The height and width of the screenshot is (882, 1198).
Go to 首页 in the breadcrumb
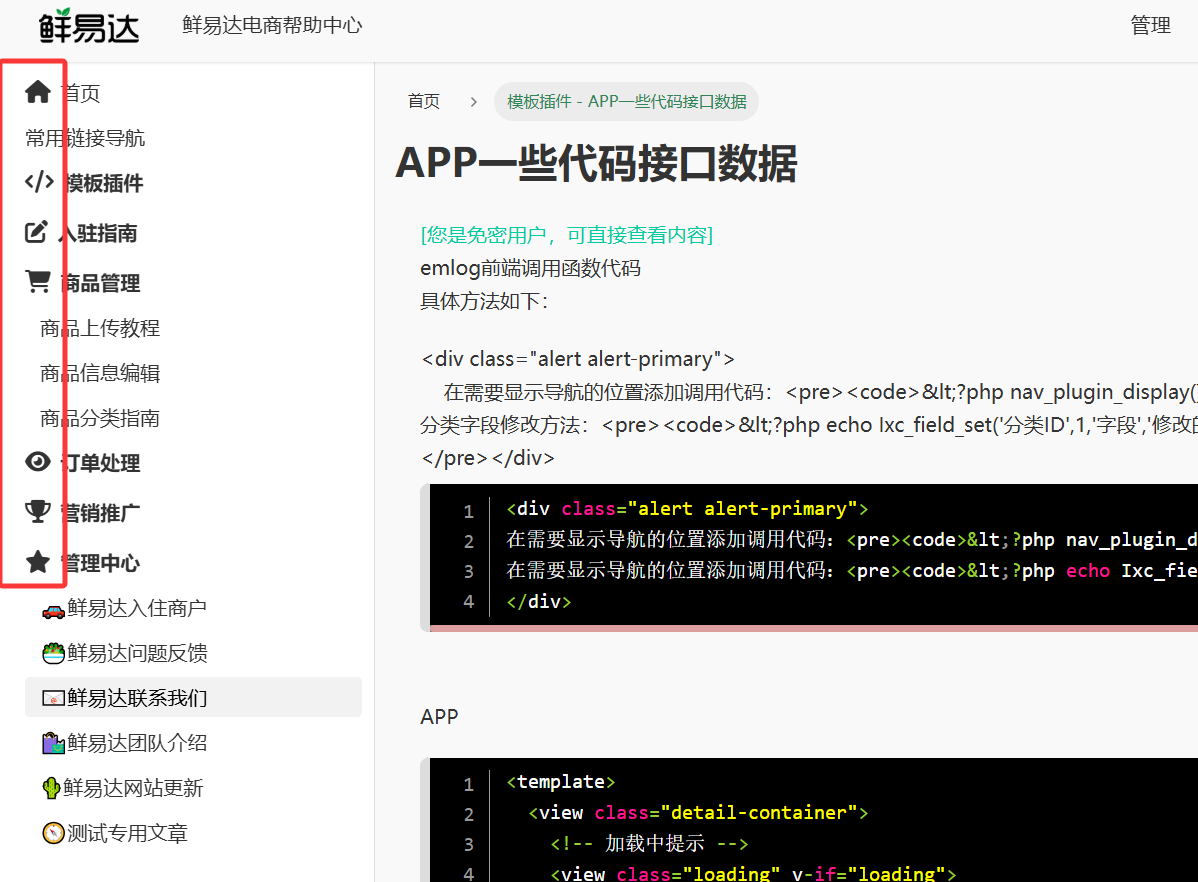(423, 101)
